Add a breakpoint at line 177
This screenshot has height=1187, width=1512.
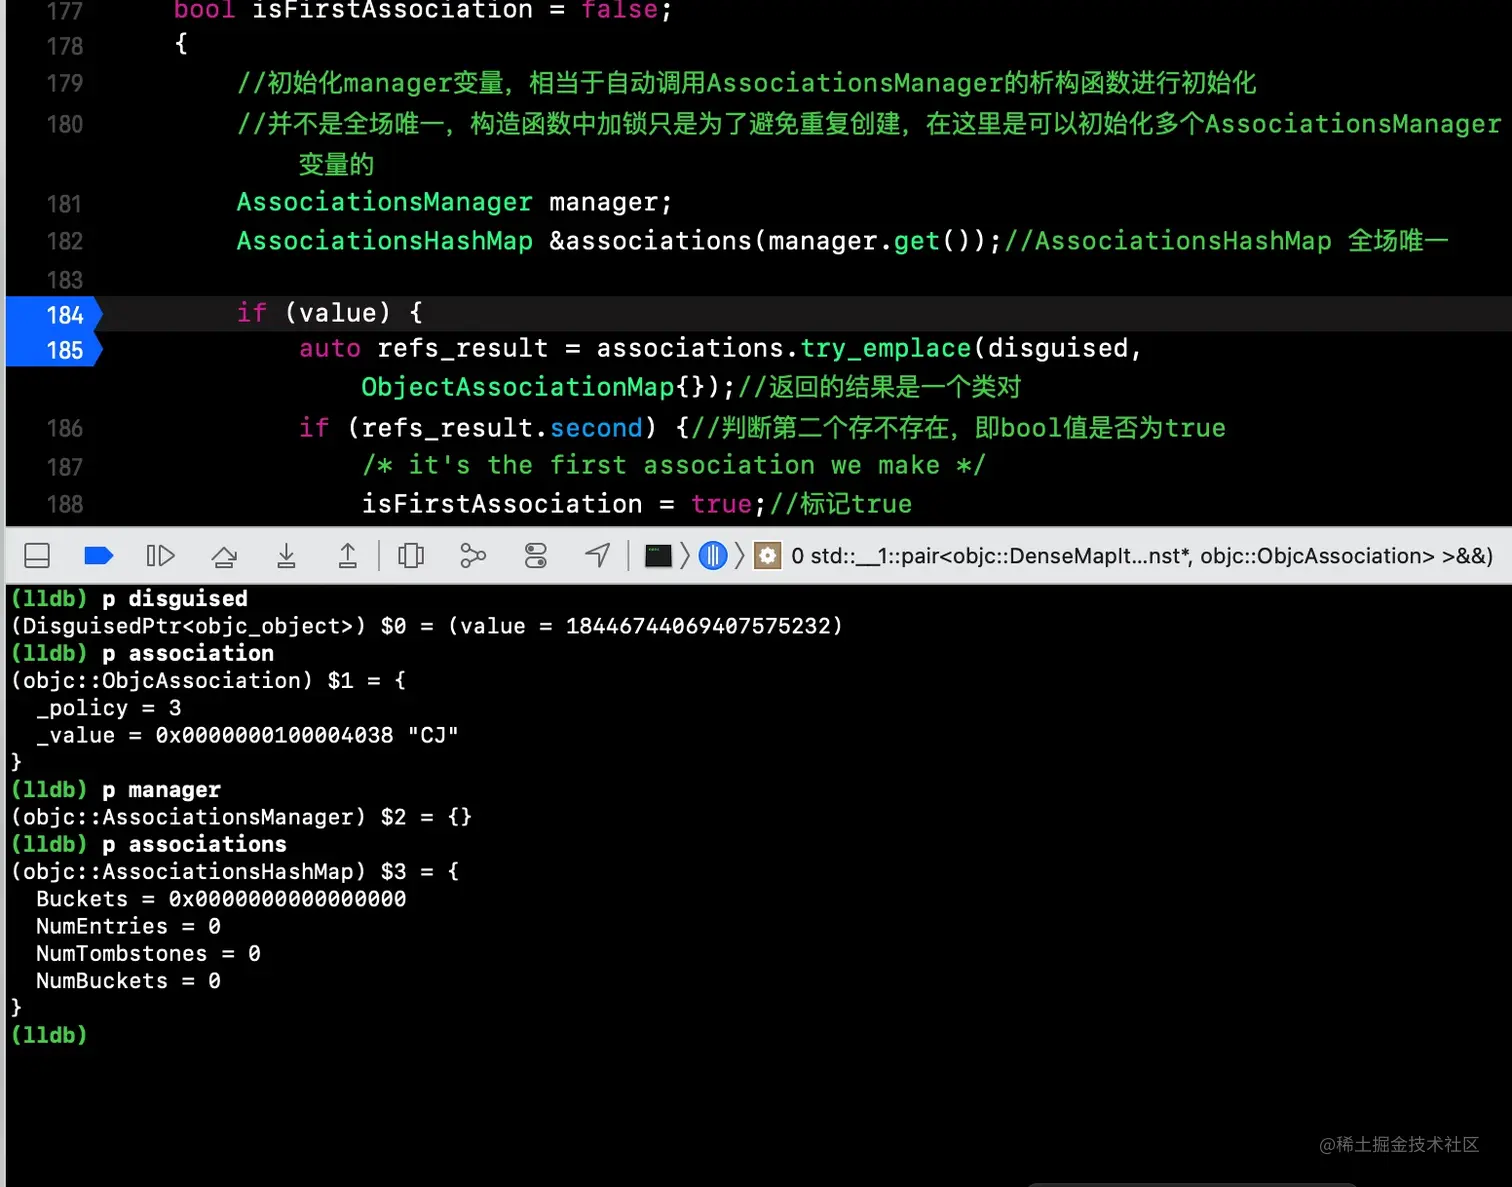(x=64, y=12)
